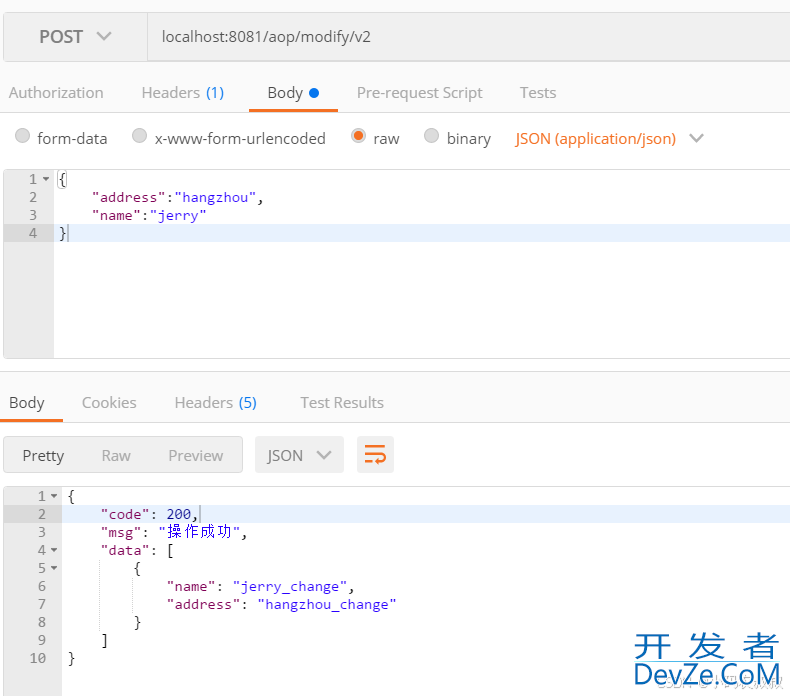Switch to the Tests tab

538,93
